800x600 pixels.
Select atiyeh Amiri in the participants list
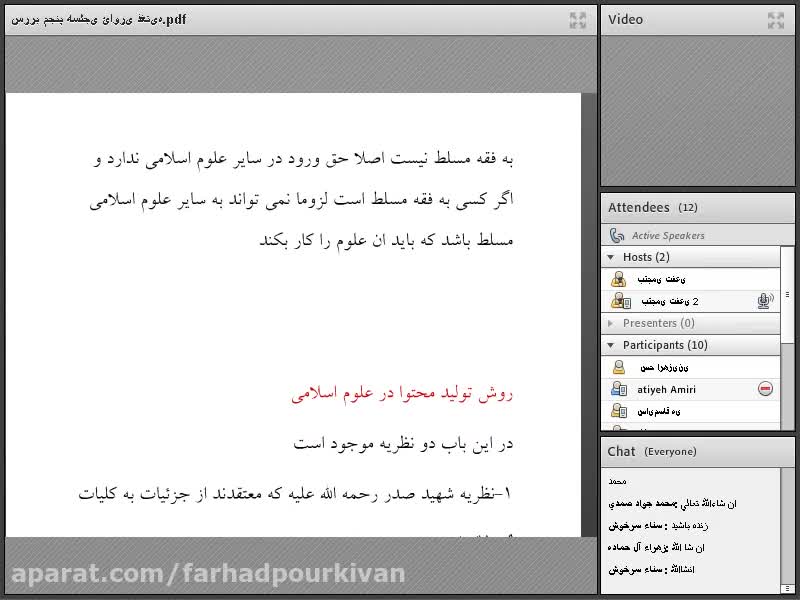[667, 389]
